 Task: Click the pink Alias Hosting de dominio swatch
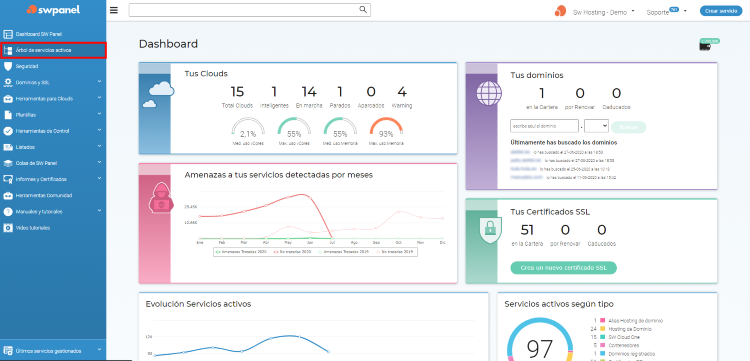(603, 320)
